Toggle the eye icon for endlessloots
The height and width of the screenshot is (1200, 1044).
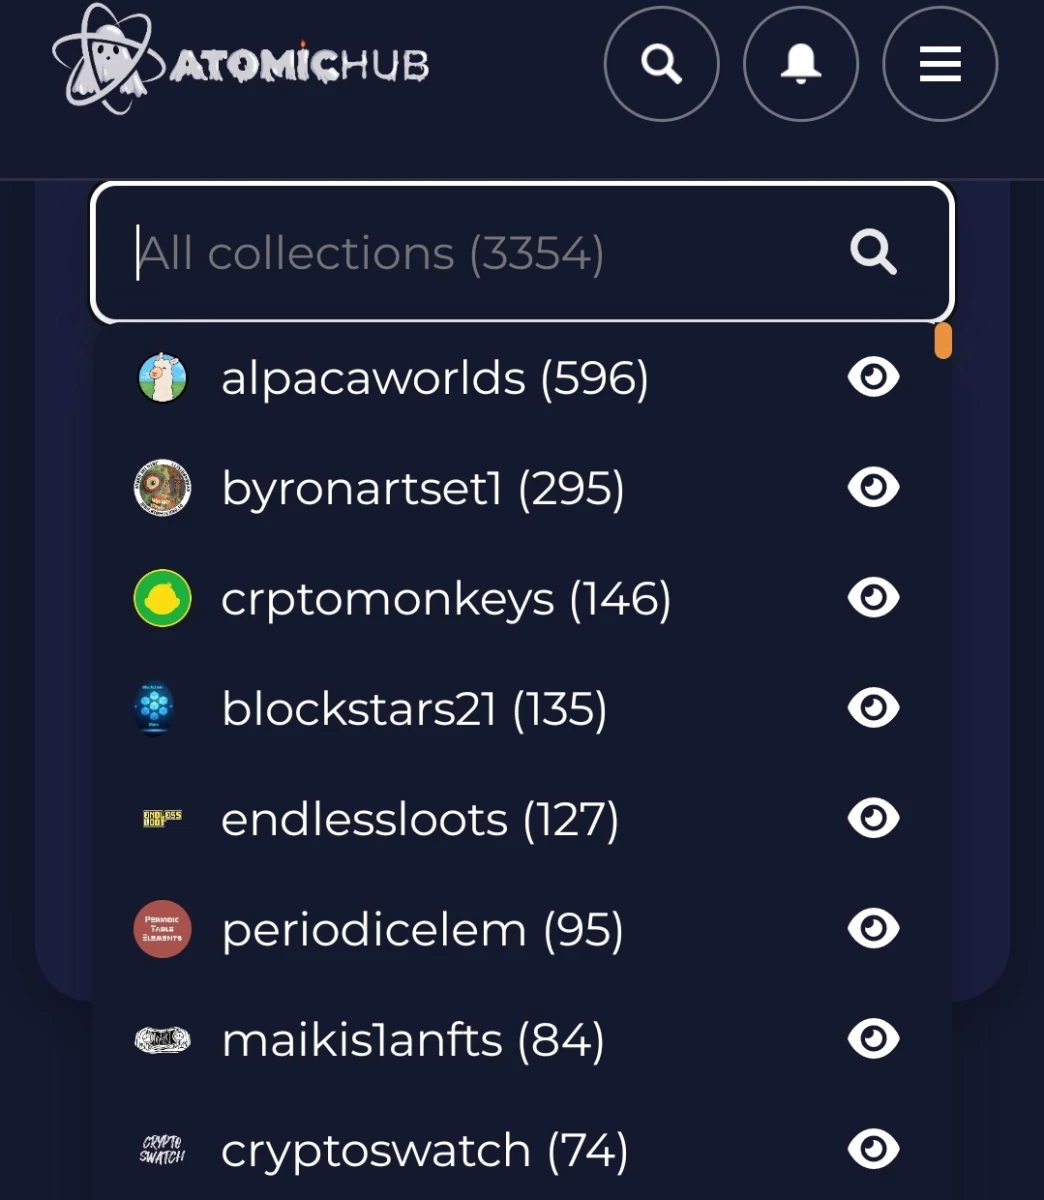tap(873, 818)
